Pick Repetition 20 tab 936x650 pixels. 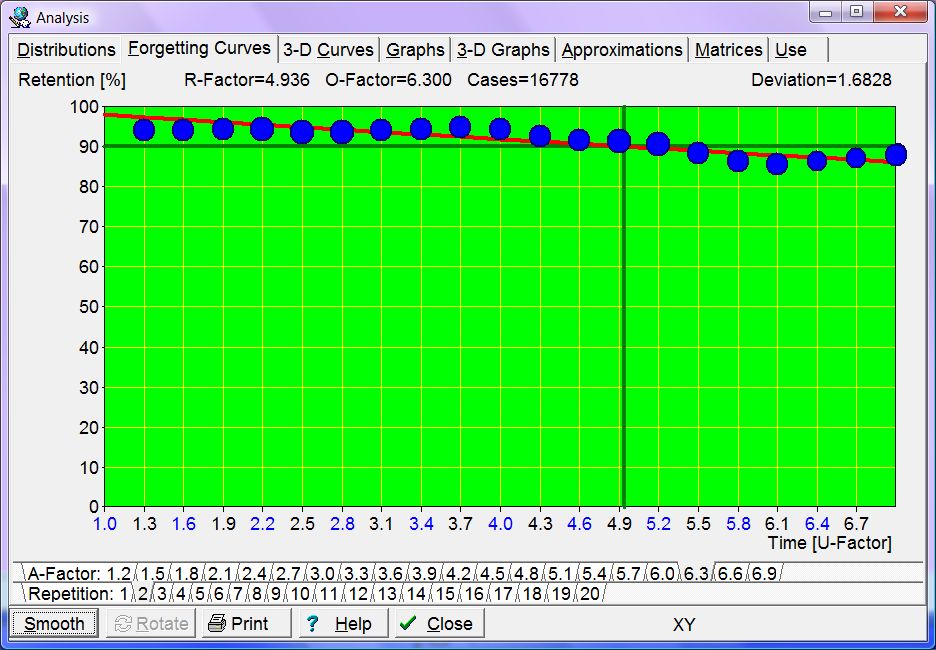coord(590,594)
